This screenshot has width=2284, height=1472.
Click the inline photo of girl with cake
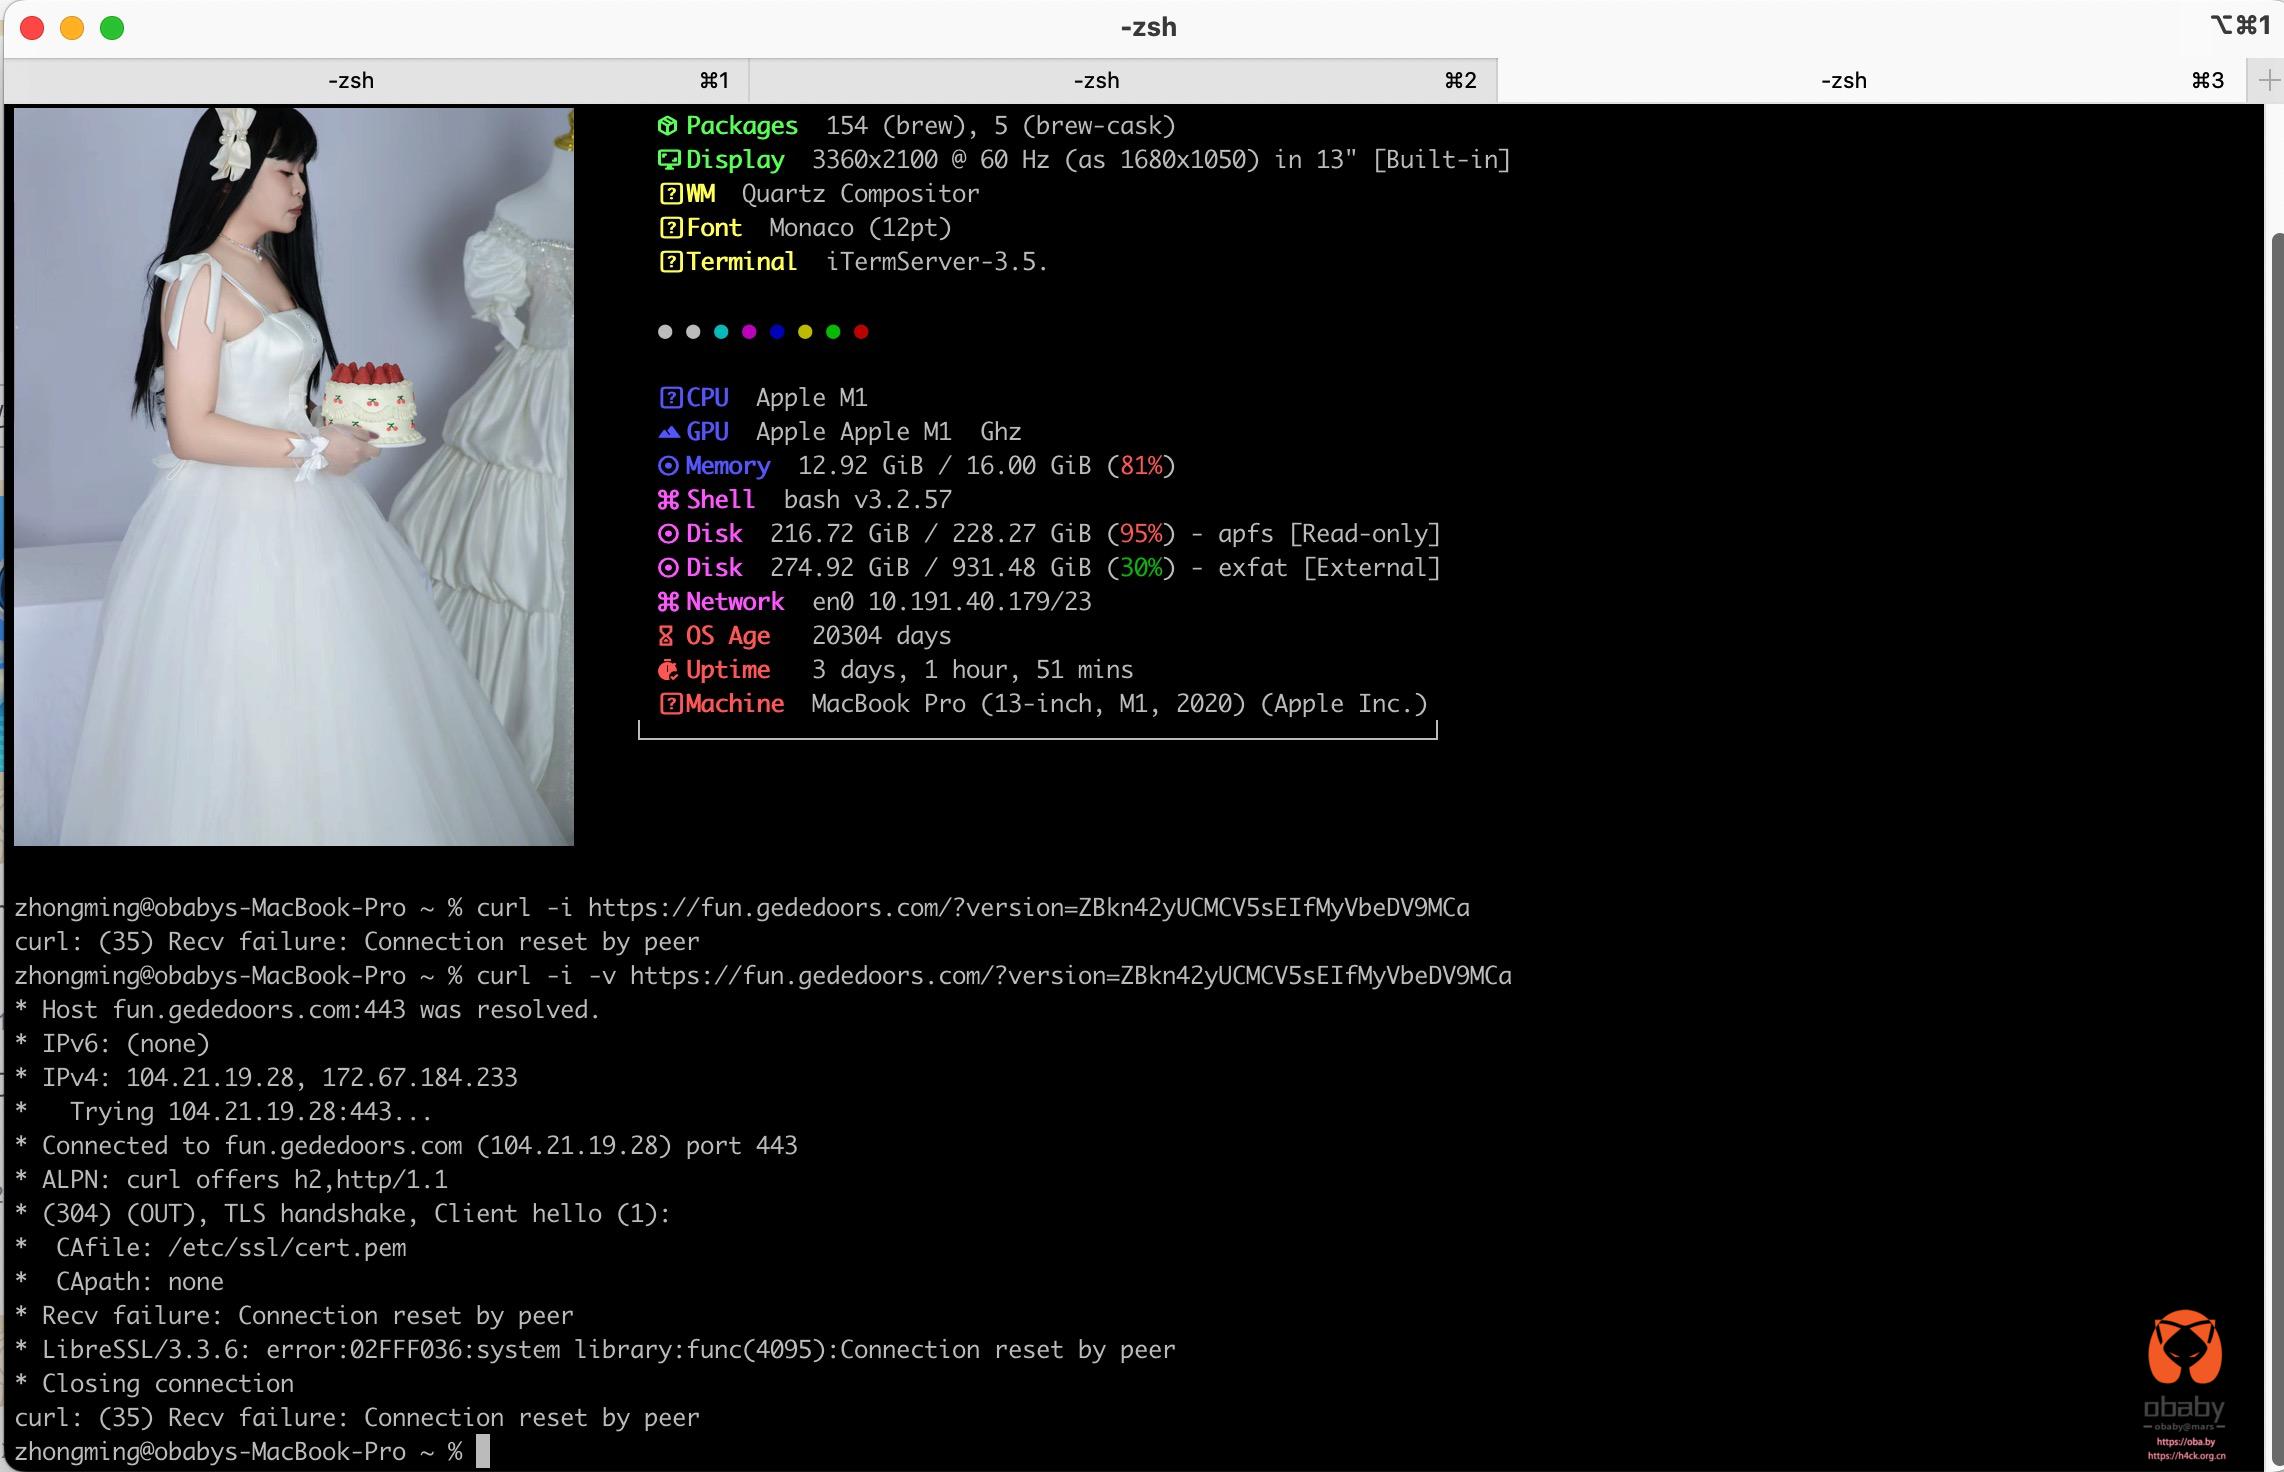click(294, 477)
